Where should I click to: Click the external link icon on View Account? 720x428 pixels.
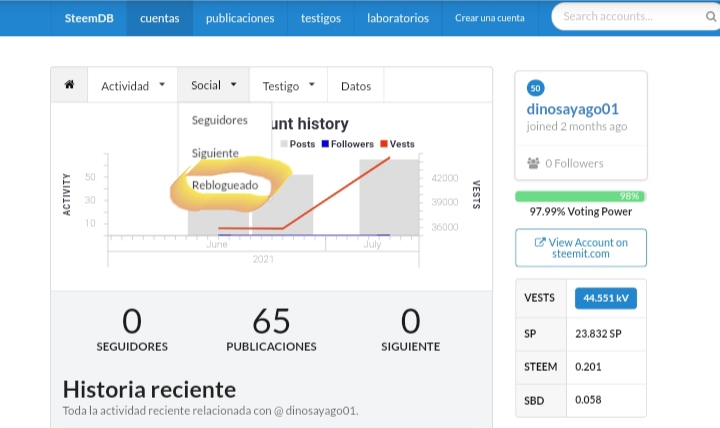tap(540, 242)
